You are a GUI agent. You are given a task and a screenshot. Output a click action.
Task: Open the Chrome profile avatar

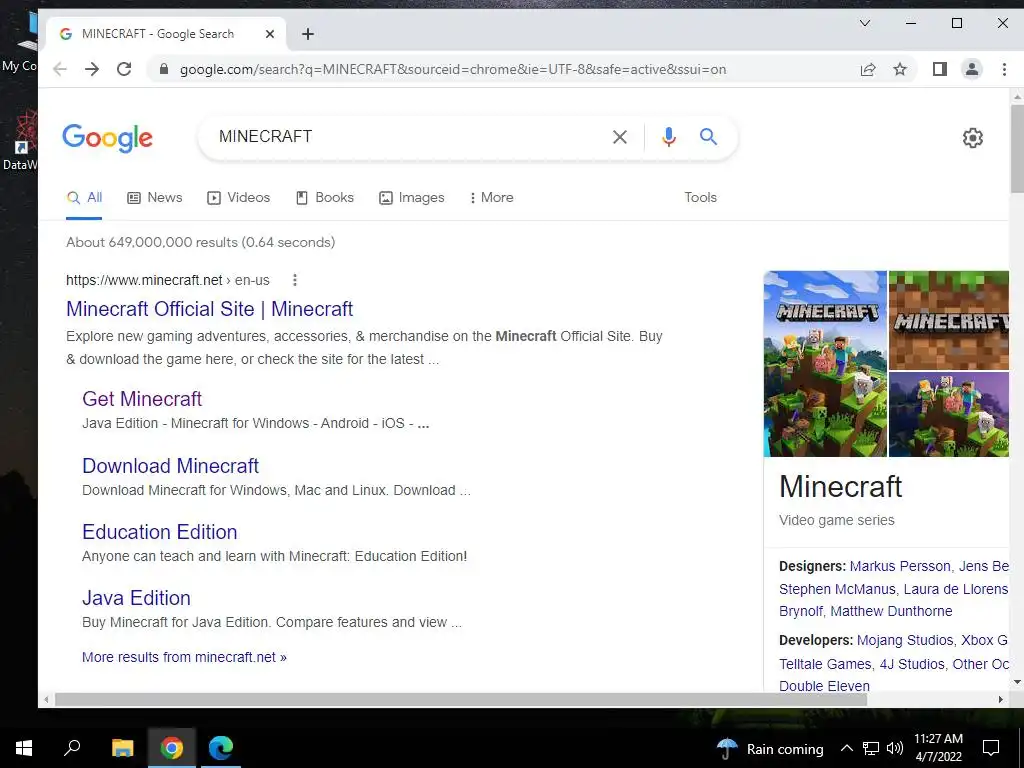[x=972, y=69]
